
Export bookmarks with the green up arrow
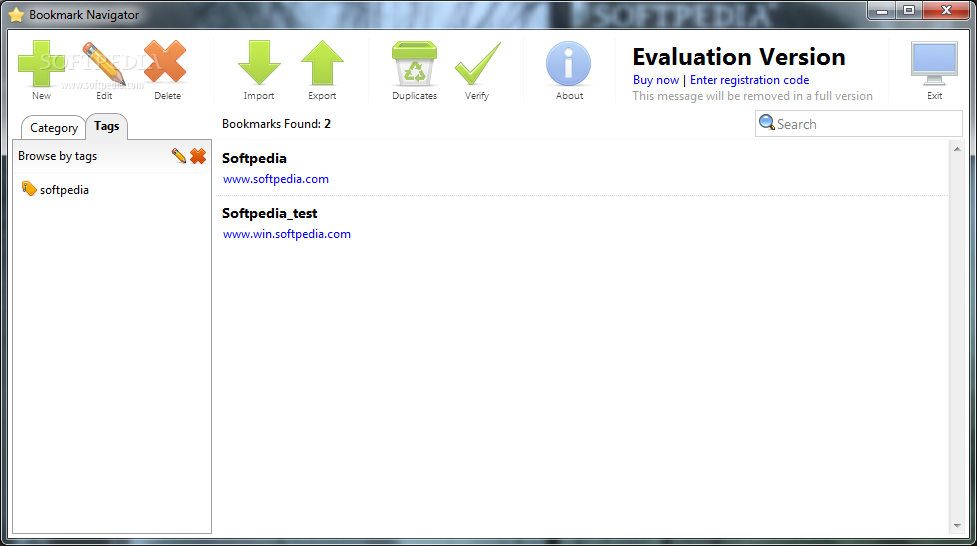322,63
